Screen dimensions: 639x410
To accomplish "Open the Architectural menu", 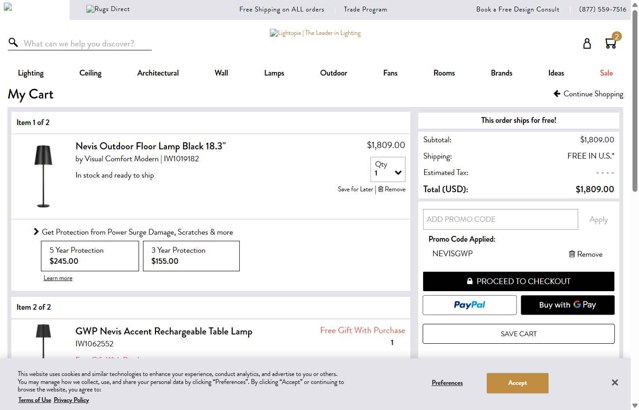I will [158, 73].
